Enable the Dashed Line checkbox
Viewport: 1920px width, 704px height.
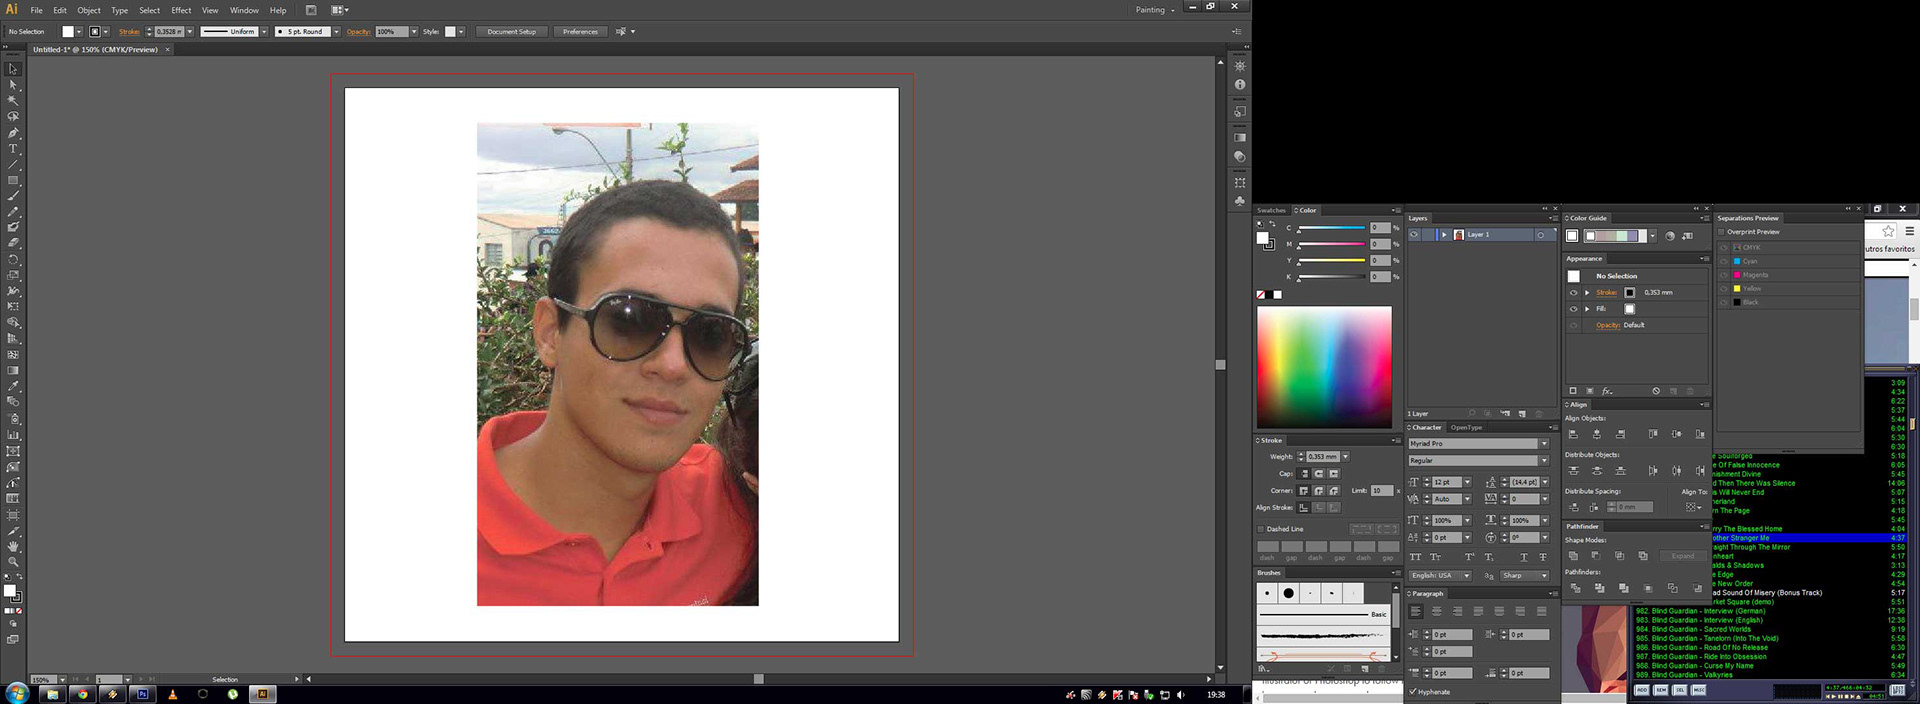coord(1261,529)
